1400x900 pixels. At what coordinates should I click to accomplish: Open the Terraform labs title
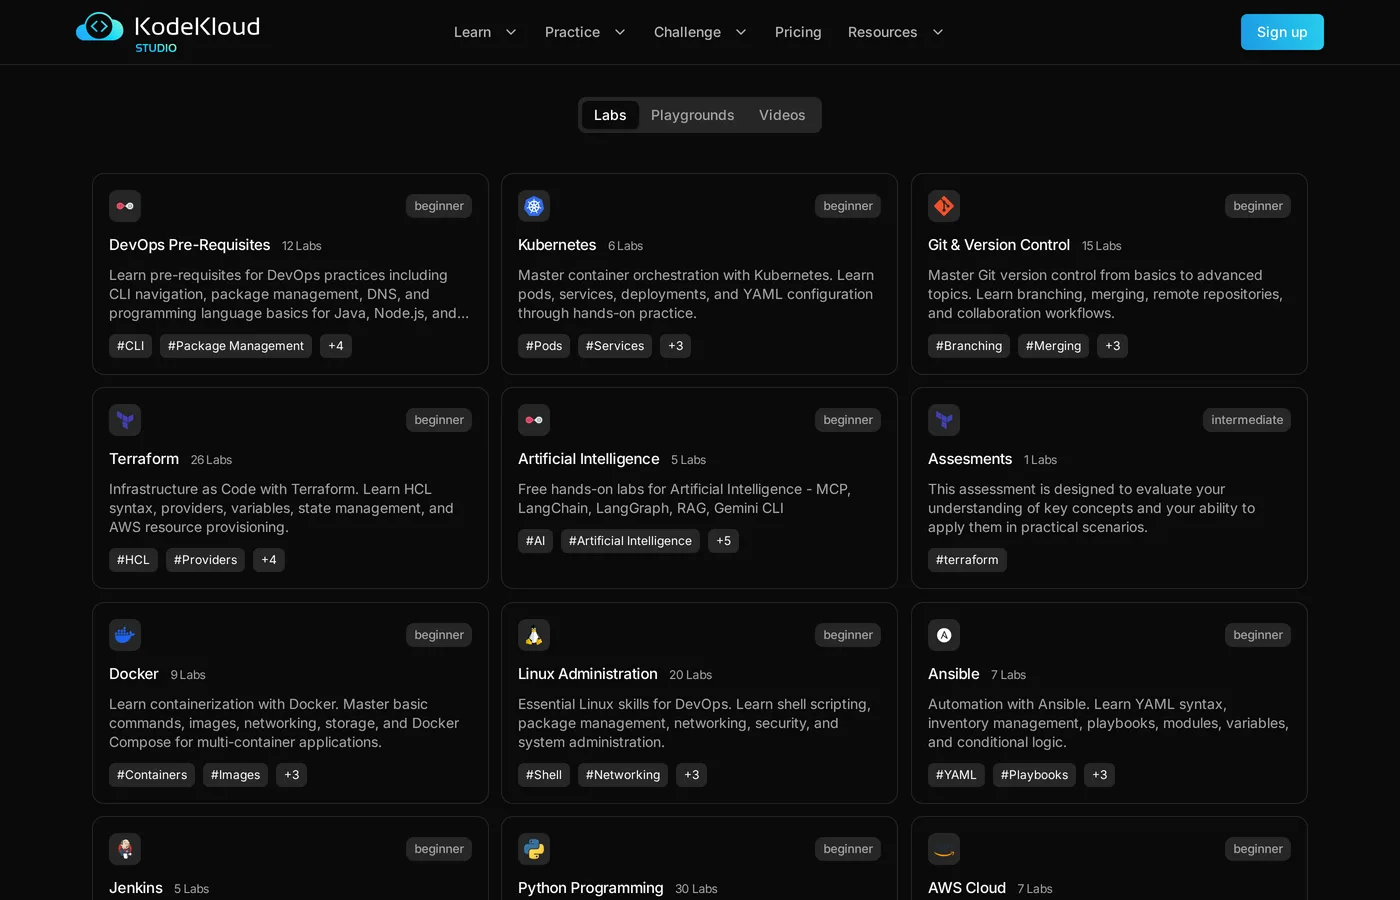coord(144,459)
